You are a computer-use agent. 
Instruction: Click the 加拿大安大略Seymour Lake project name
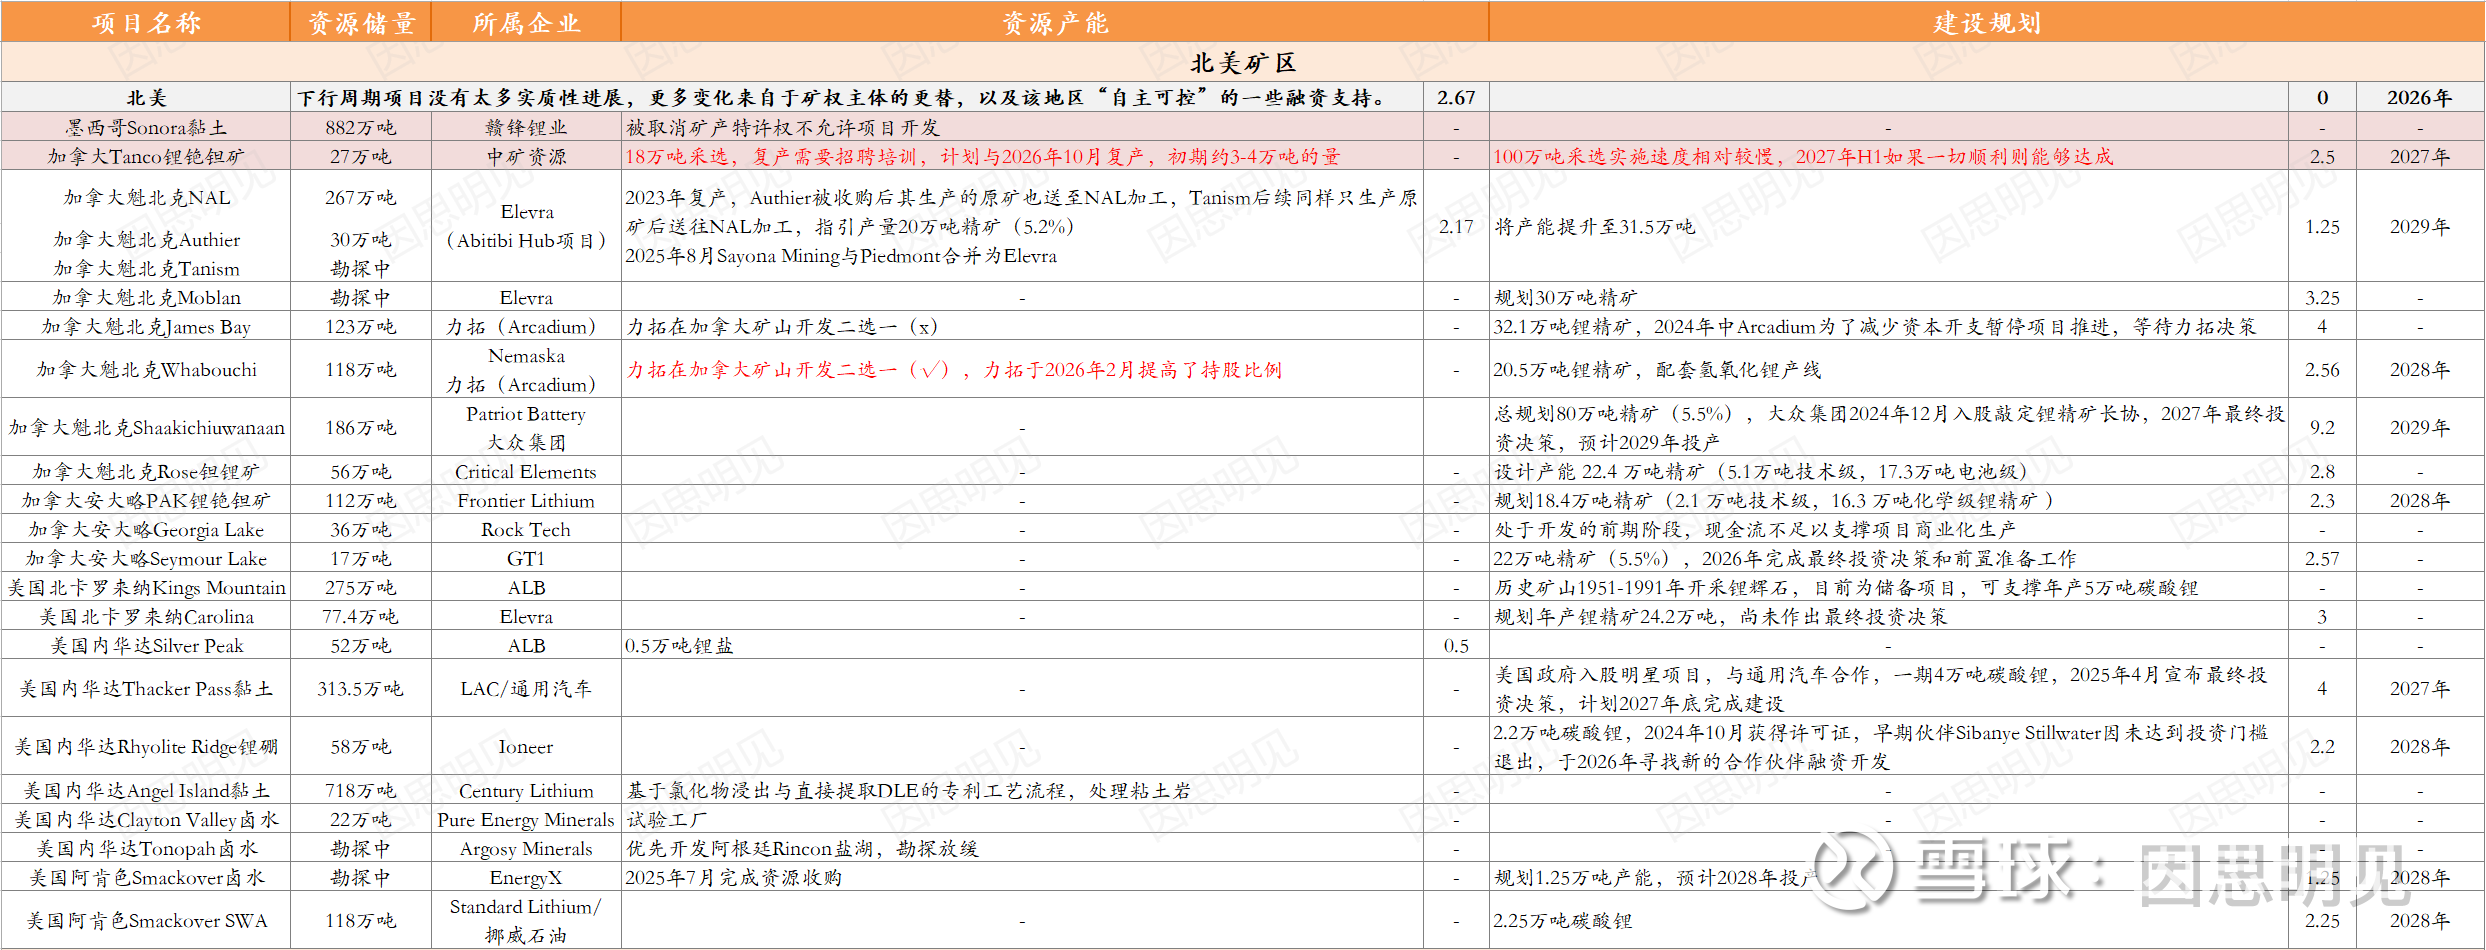(x=146, y=558)
